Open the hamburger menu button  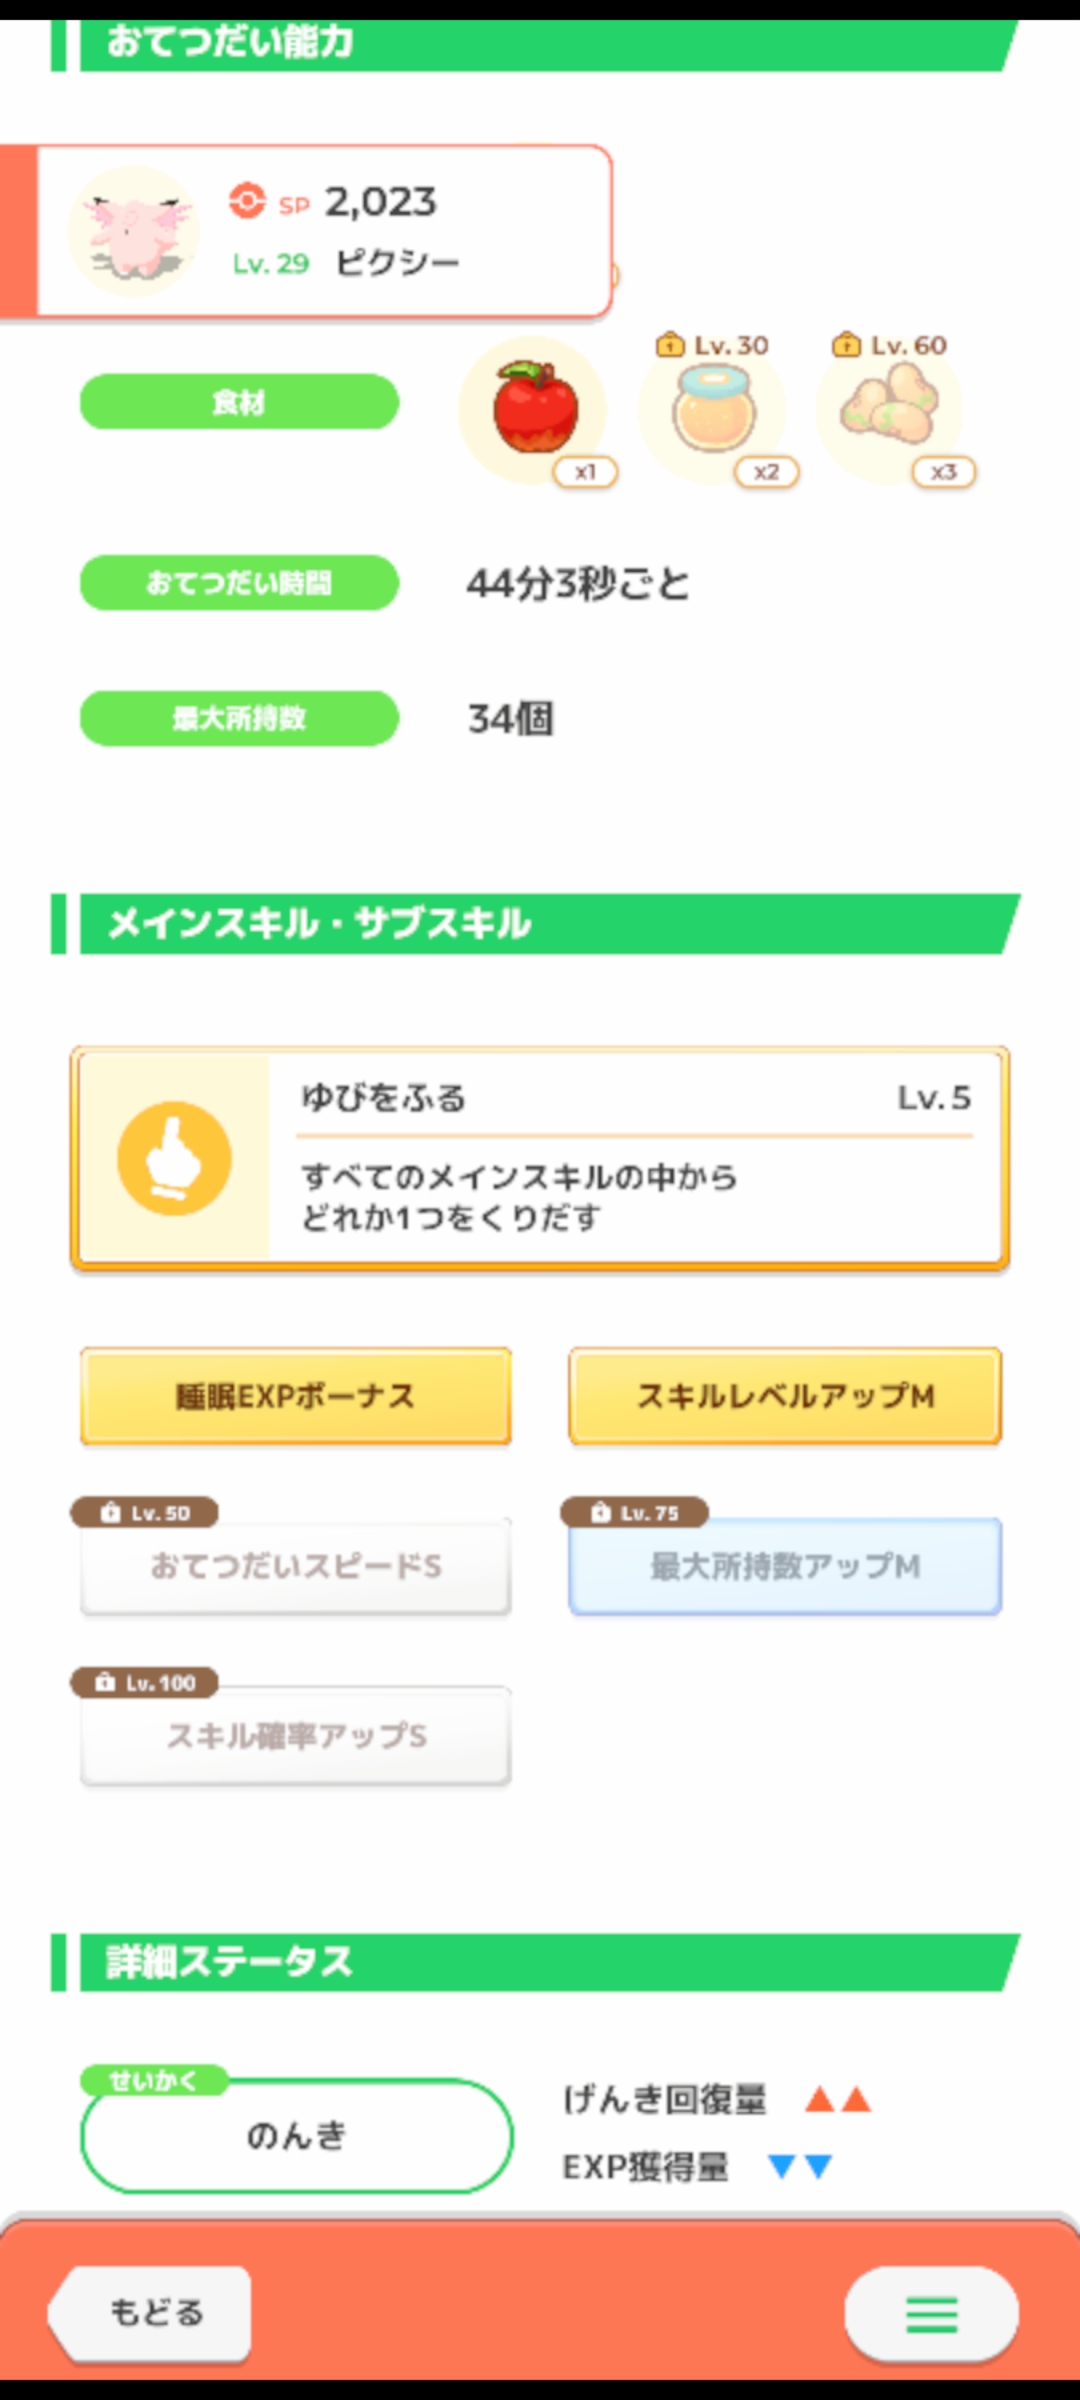[x=931, y=2314]
